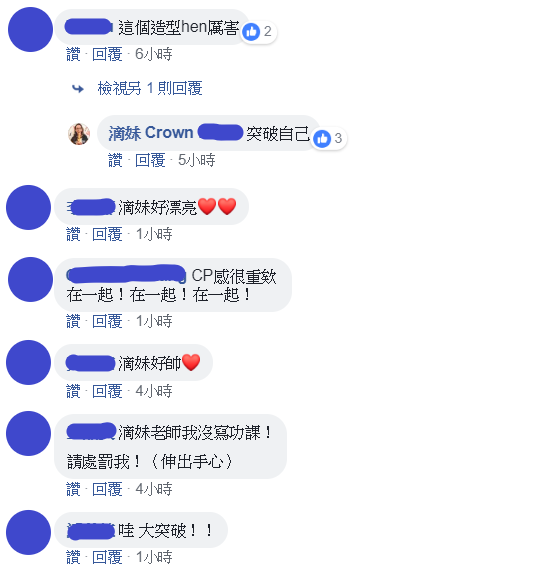
Task: Click the 6小時 timestamp on first comment
Action: point(153,54)
